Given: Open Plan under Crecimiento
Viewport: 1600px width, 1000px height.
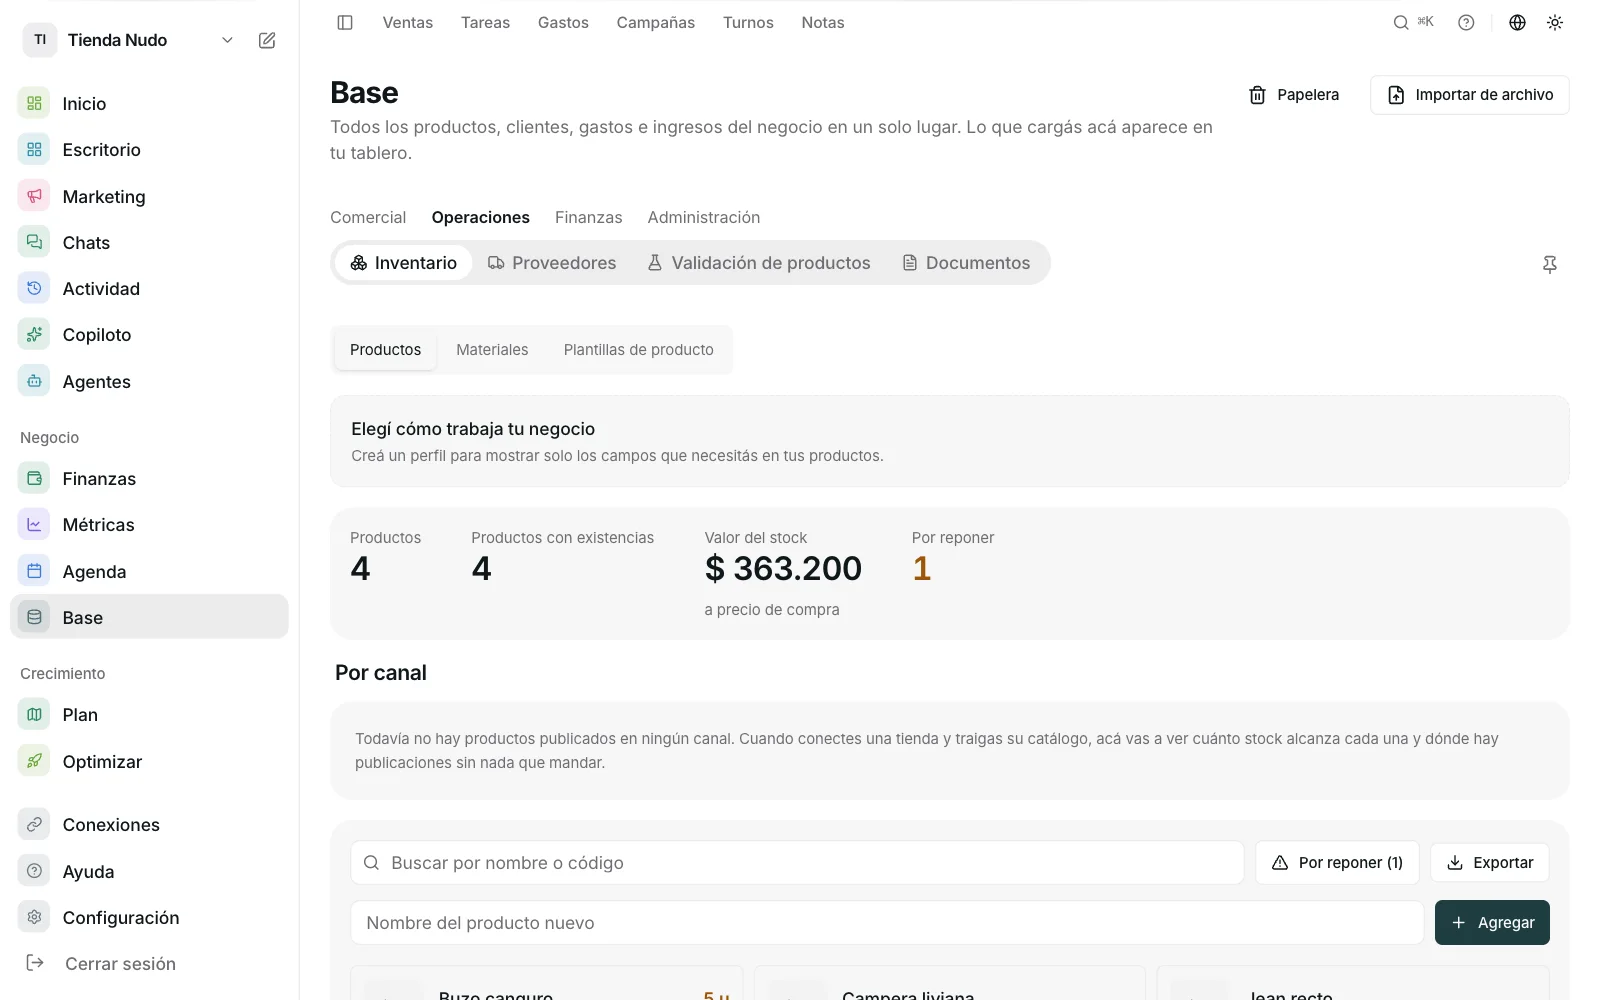Looking at the screenshot, I should [149, 714].
